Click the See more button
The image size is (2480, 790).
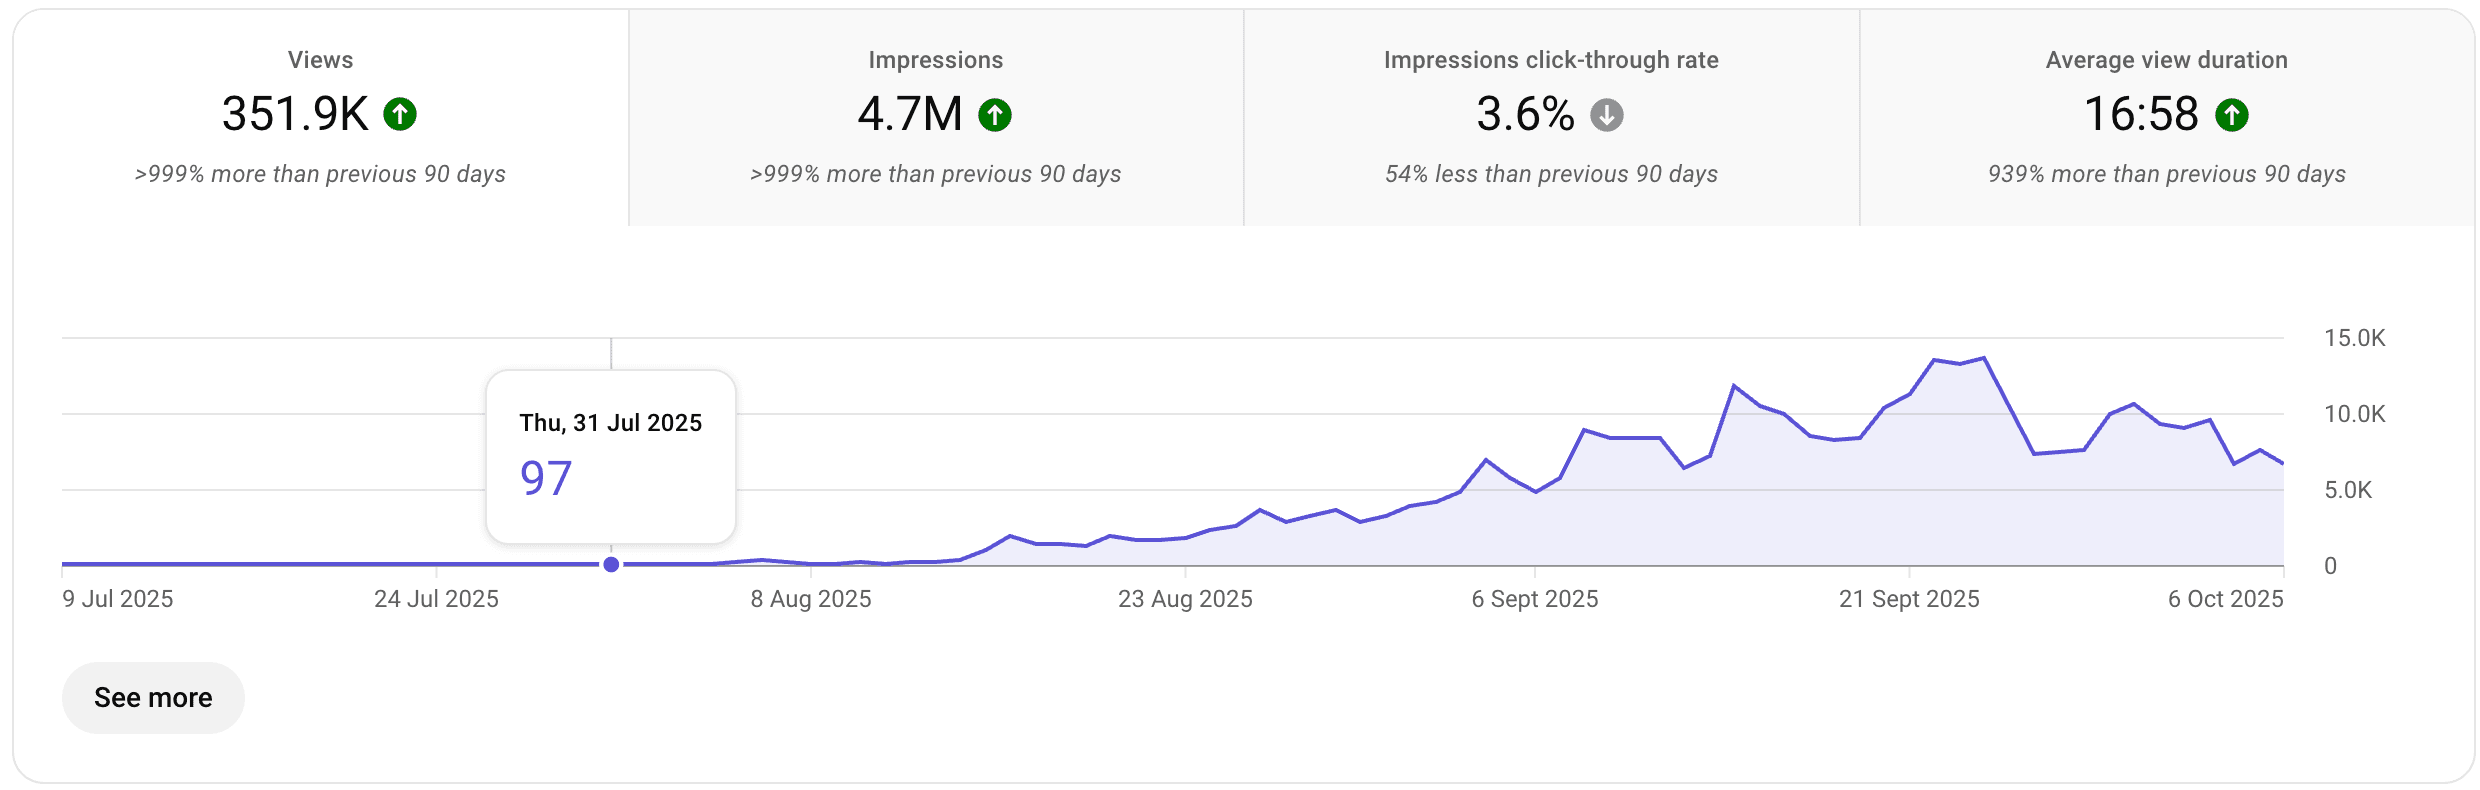(x=152, y=697)
